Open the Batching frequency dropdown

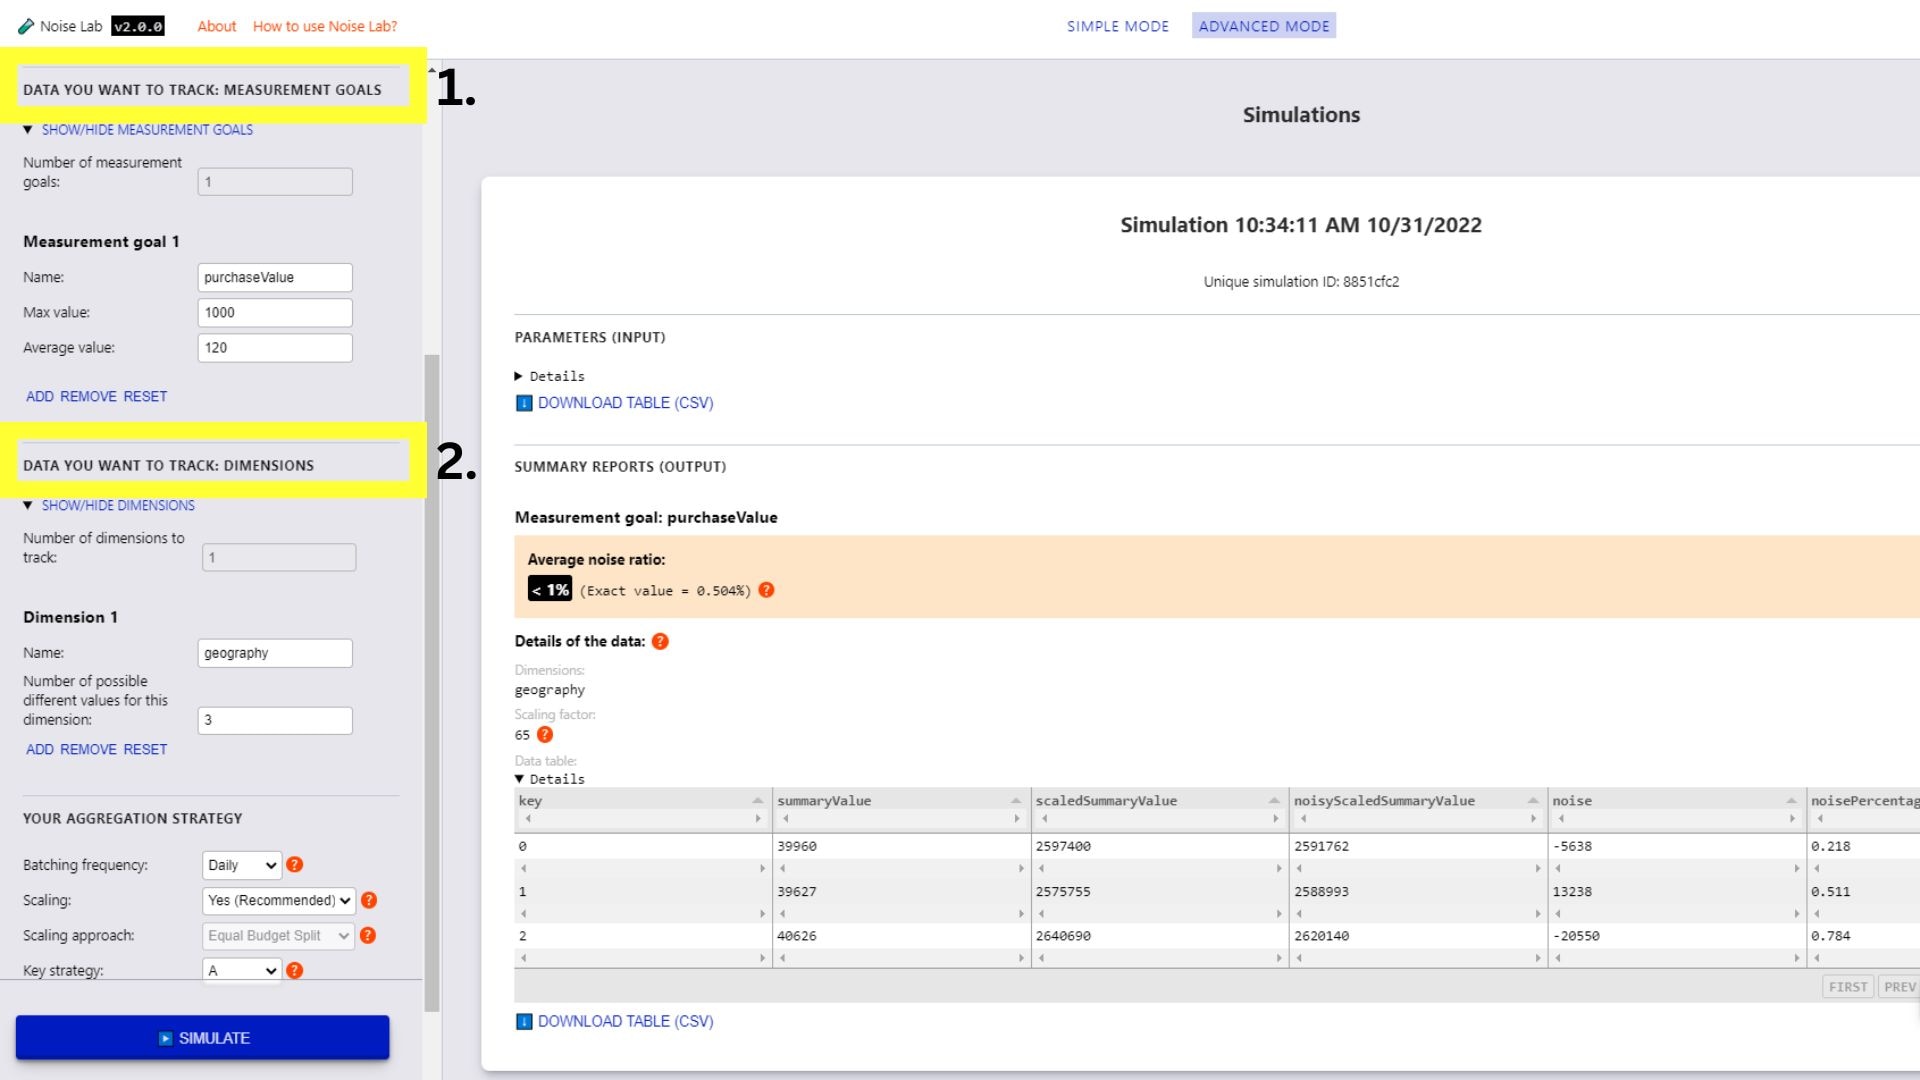(x=241, y=864)
